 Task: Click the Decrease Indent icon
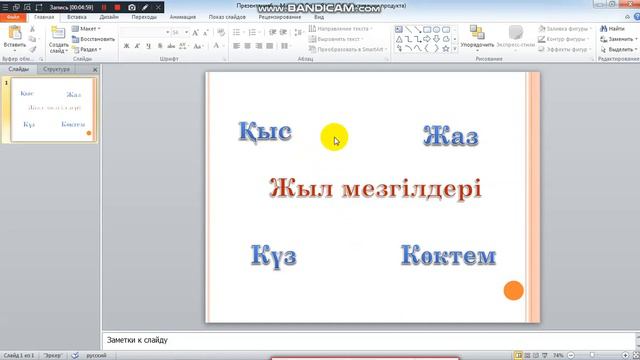(x=272, y=32)
